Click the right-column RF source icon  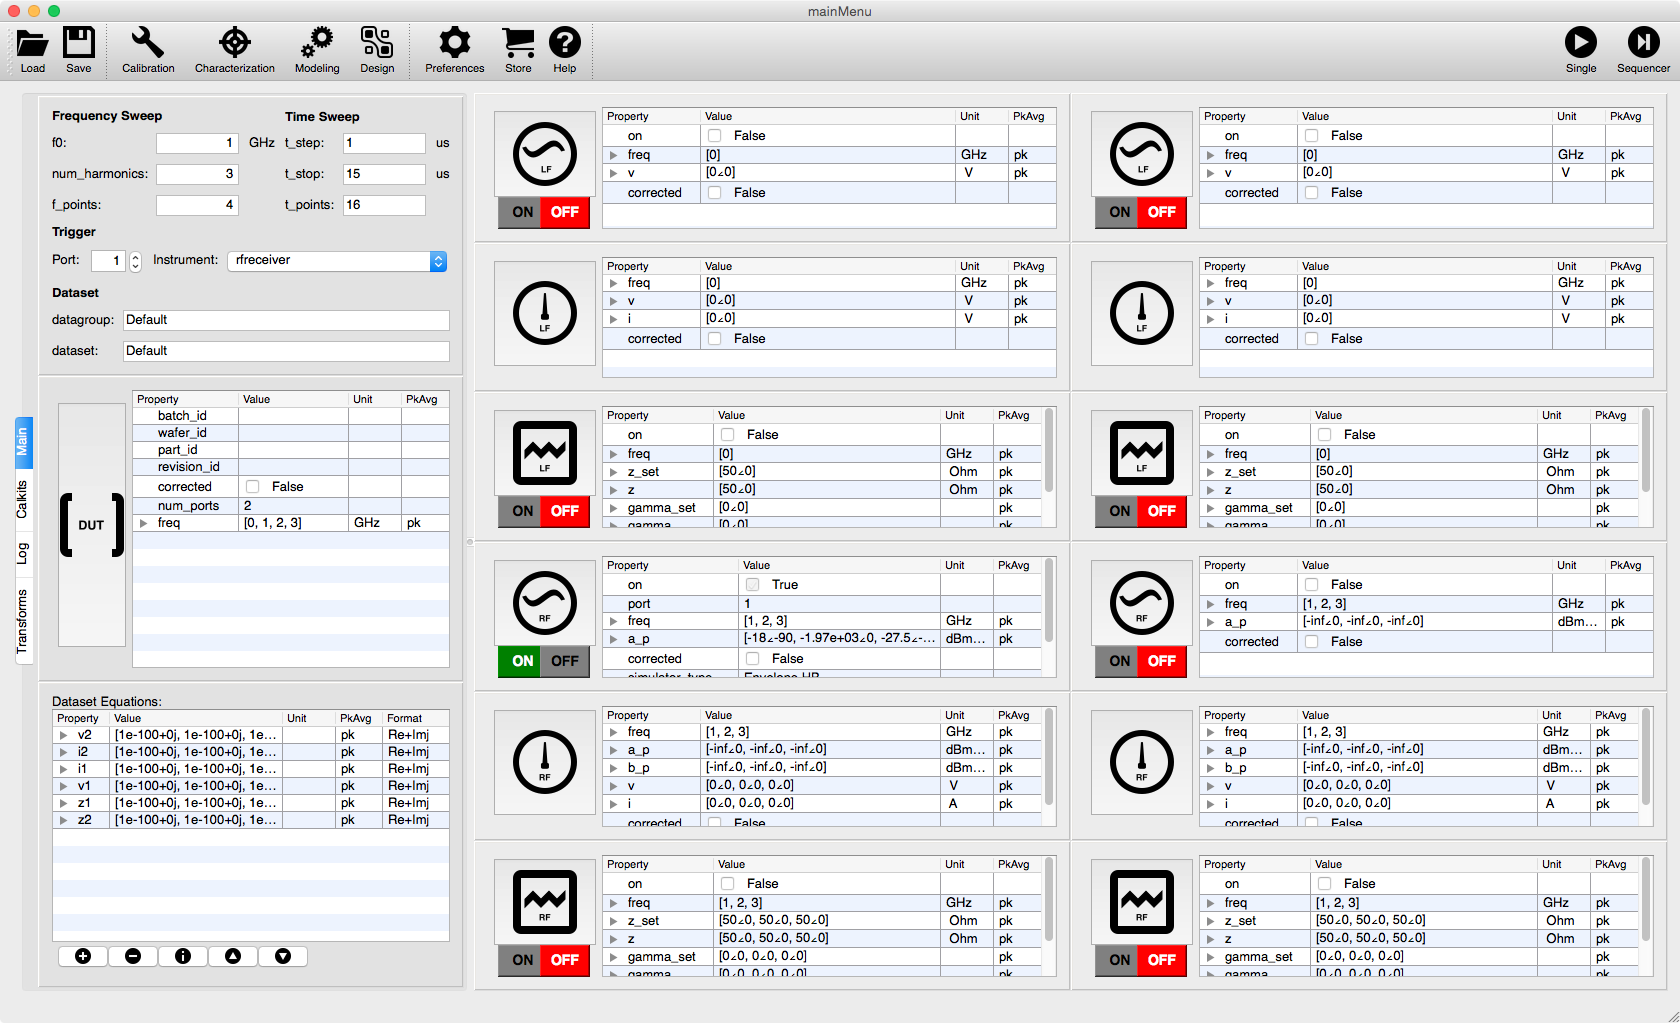coord(1142,603)
